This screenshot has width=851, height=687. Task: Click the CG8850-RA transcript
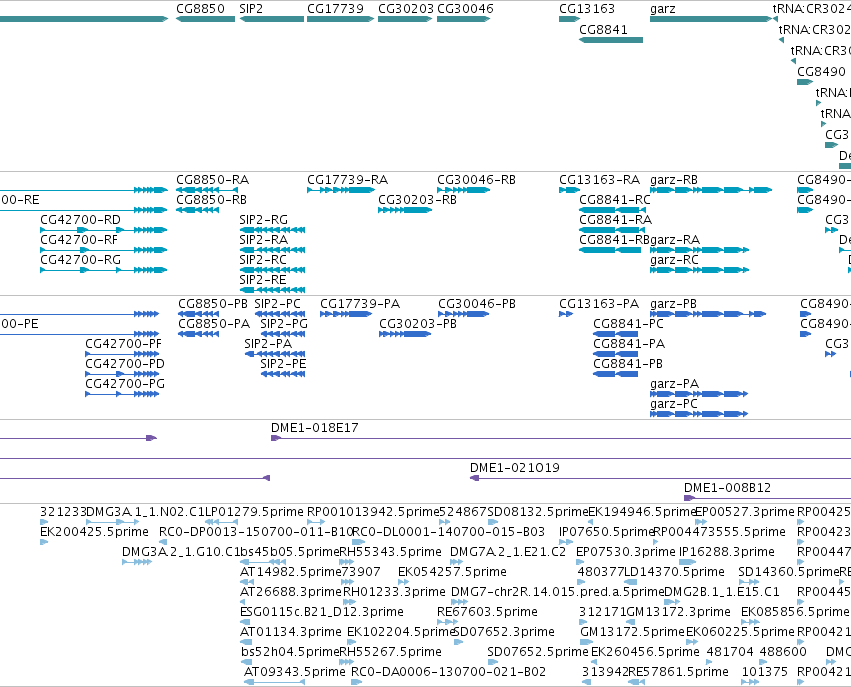coord(207,190)
